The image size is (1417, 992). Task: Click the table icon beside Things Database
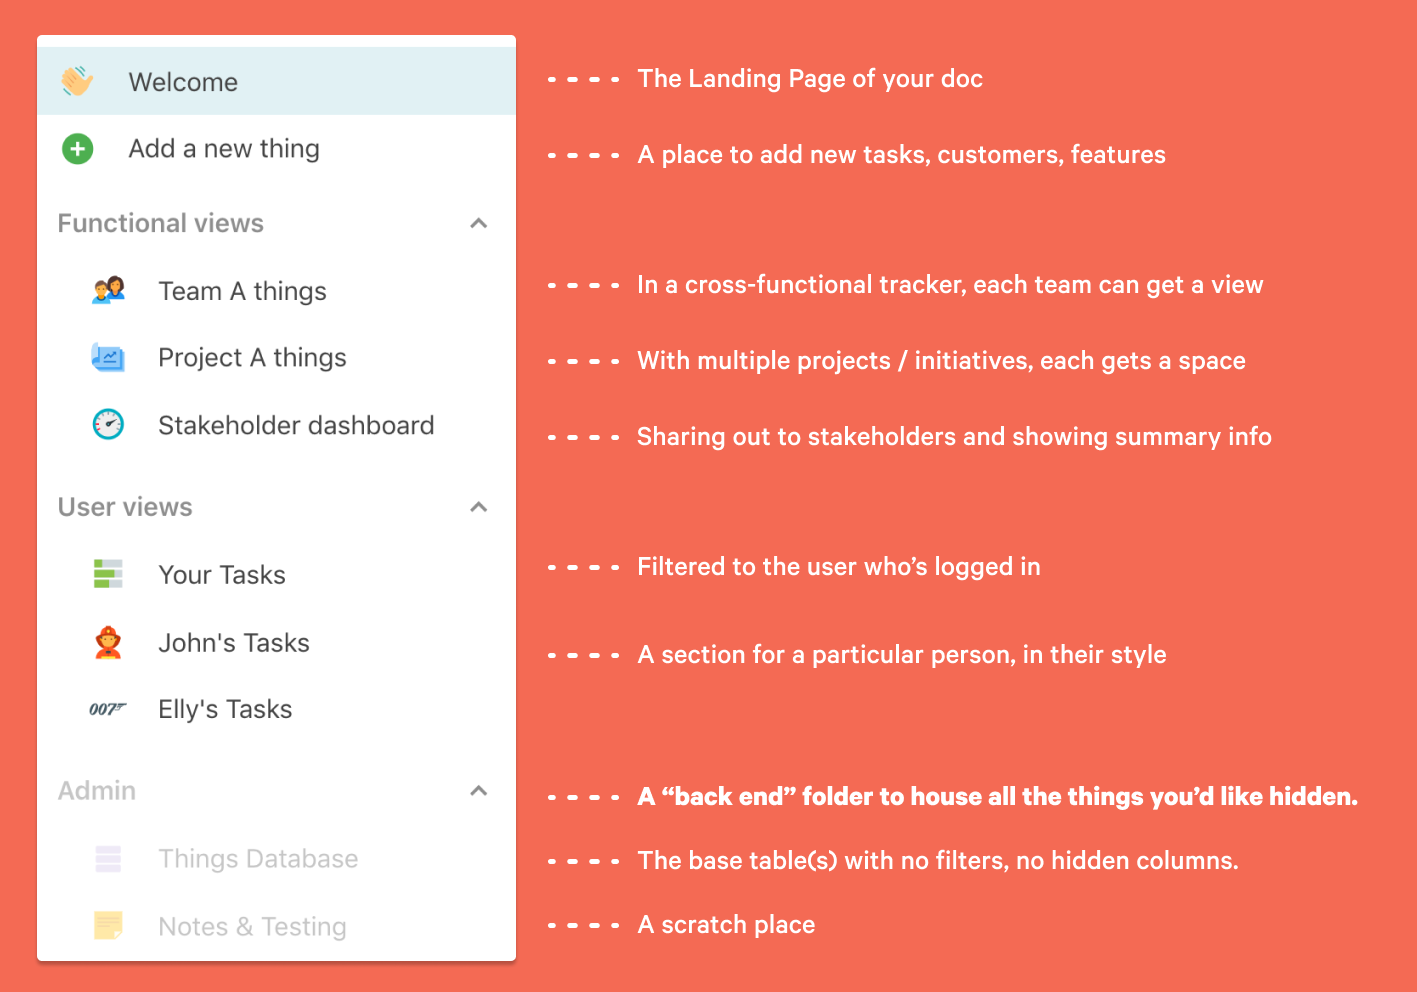[x=108, y=858]
